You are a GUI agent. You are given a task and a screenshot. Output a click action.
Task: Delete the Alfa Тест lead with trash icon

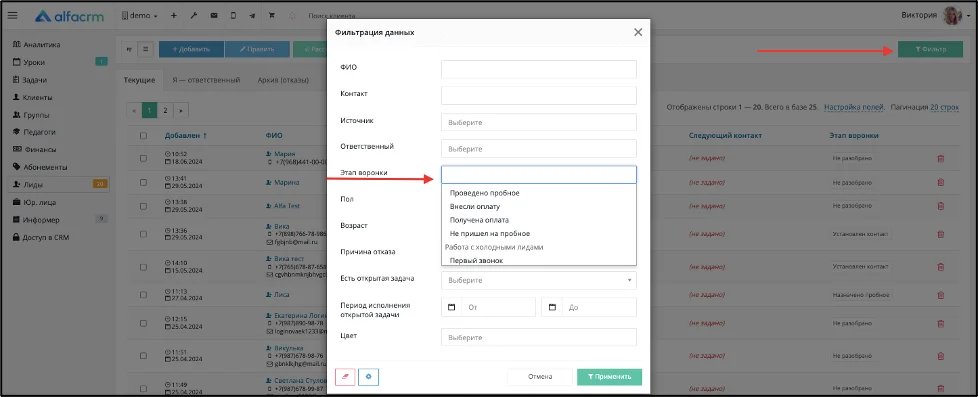pos(940,205)
